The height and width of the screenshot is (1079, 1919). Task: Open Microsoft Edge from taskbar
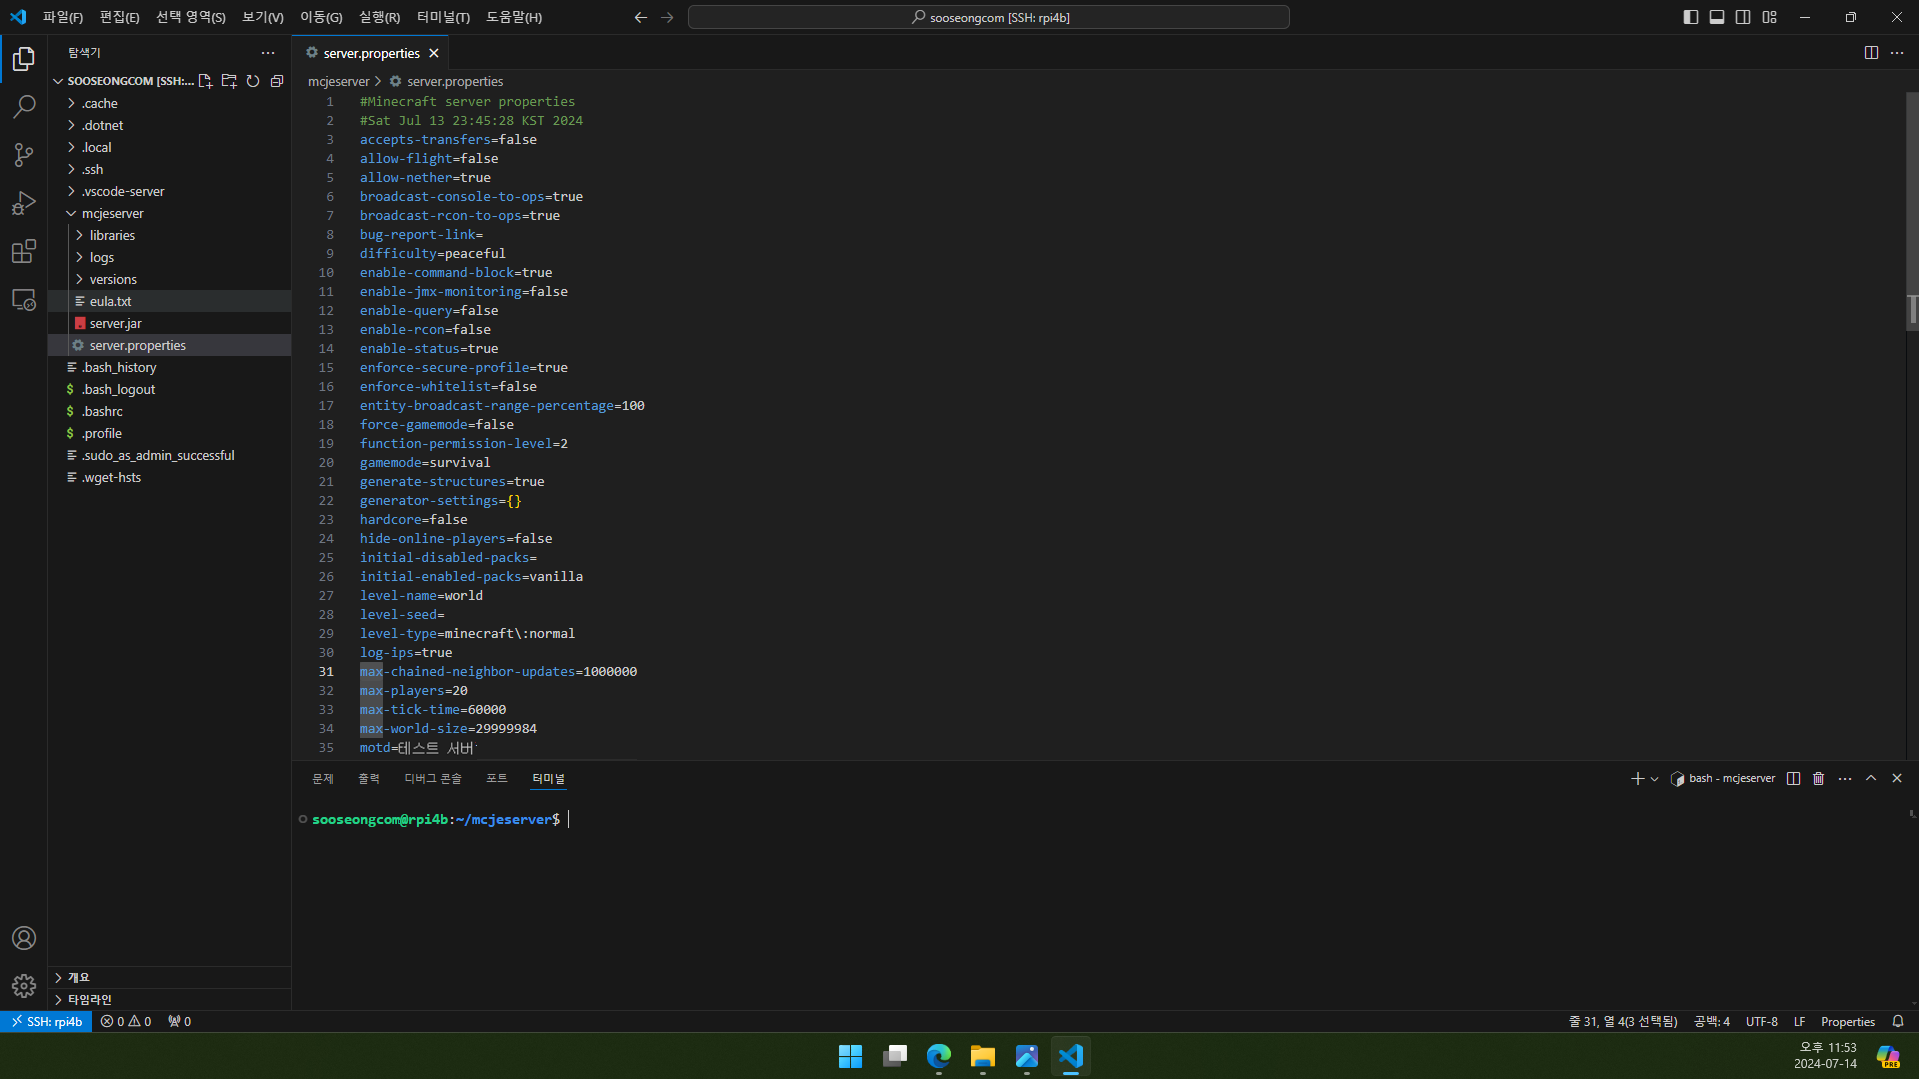point(938,1056)
